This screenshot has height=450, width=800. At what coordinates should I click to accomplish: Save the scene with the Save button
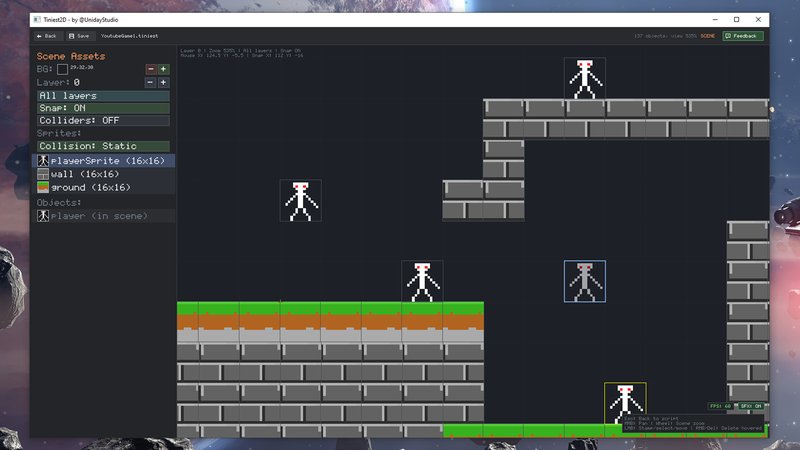coord(79,36)
